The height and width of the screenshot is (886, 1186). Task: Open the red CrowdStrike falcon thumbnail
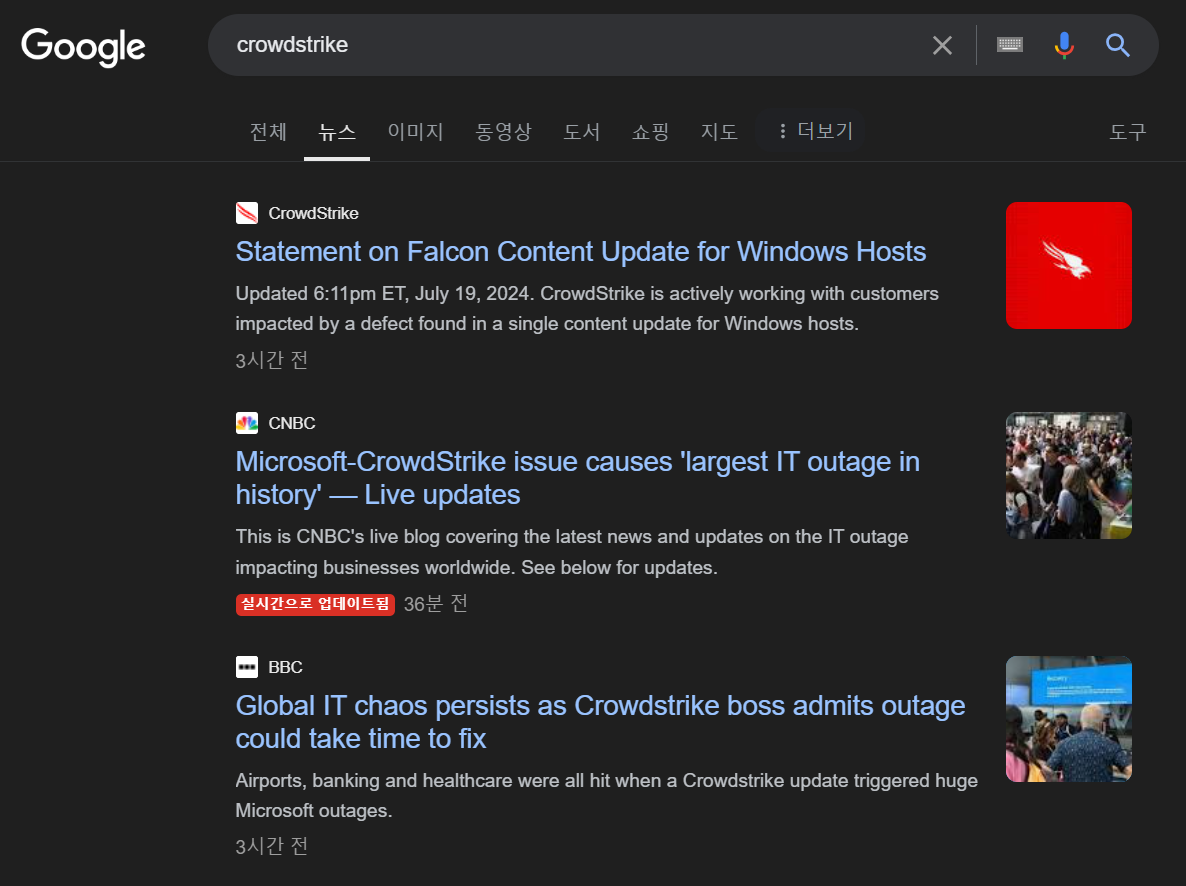pyautogui.click(x=1068, y=266)
